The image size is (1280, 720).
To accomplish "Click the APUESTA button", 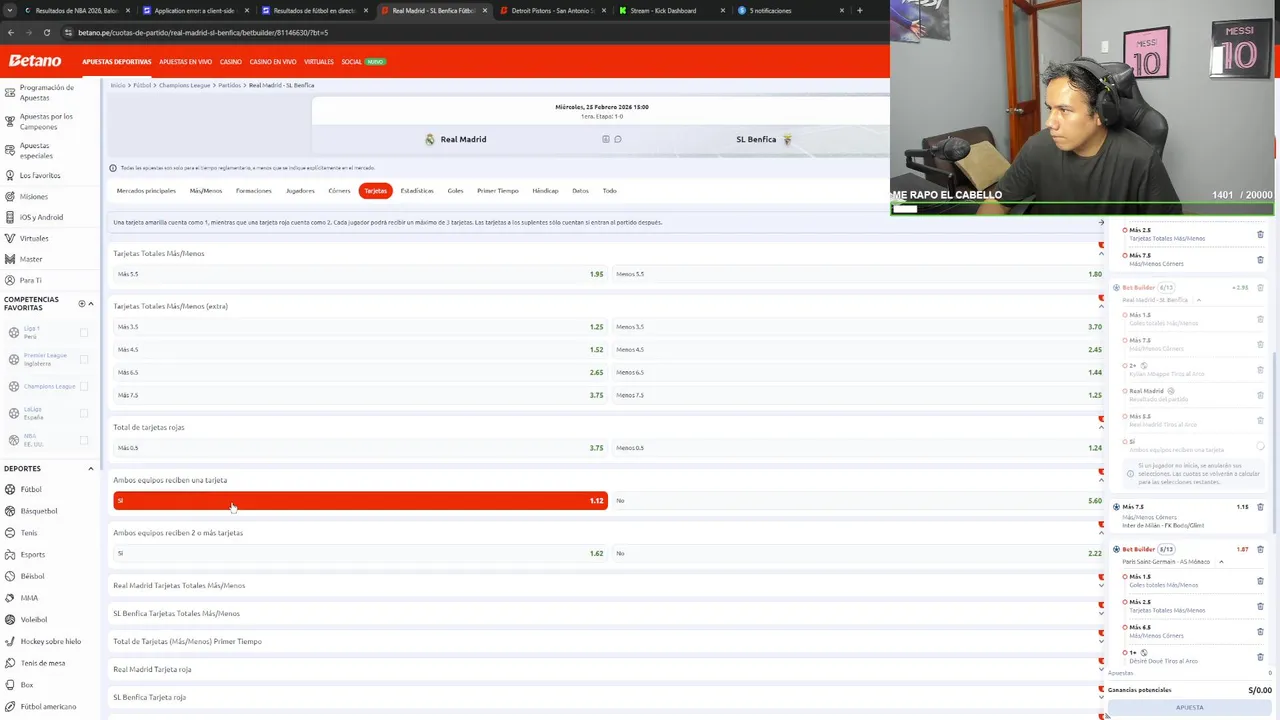I will coord(1189,707).
